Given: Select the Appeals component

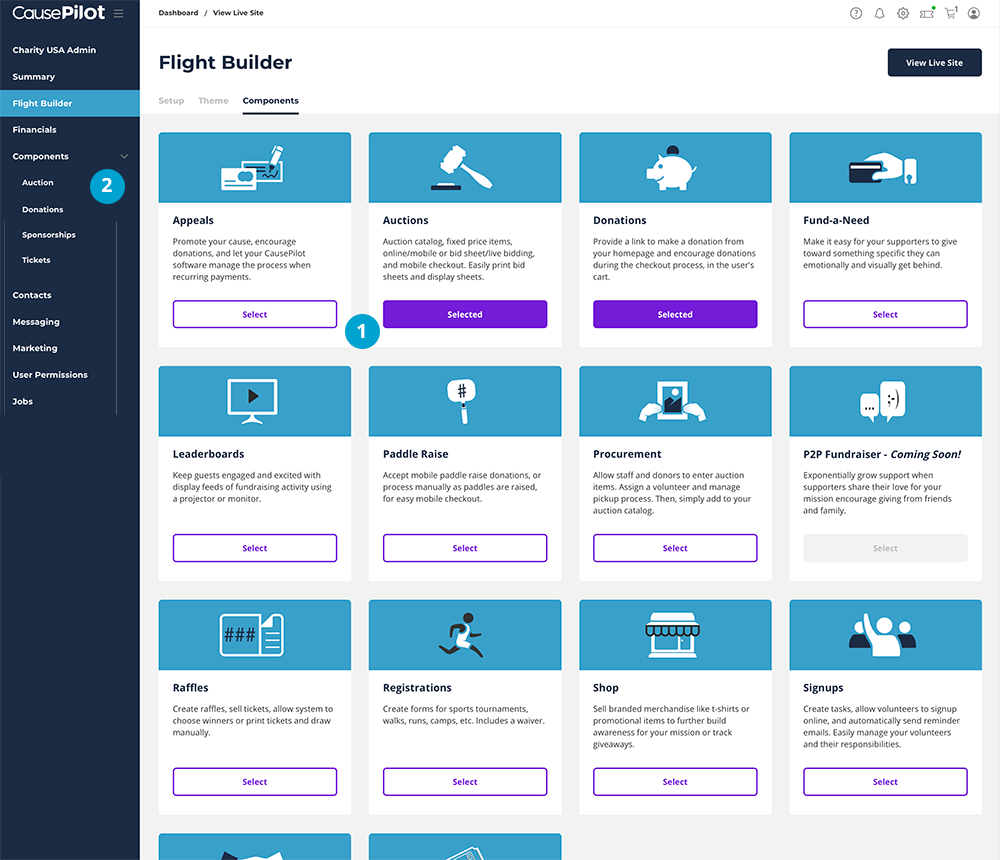Looking at the screenshot, I should [x=254, y=315].
